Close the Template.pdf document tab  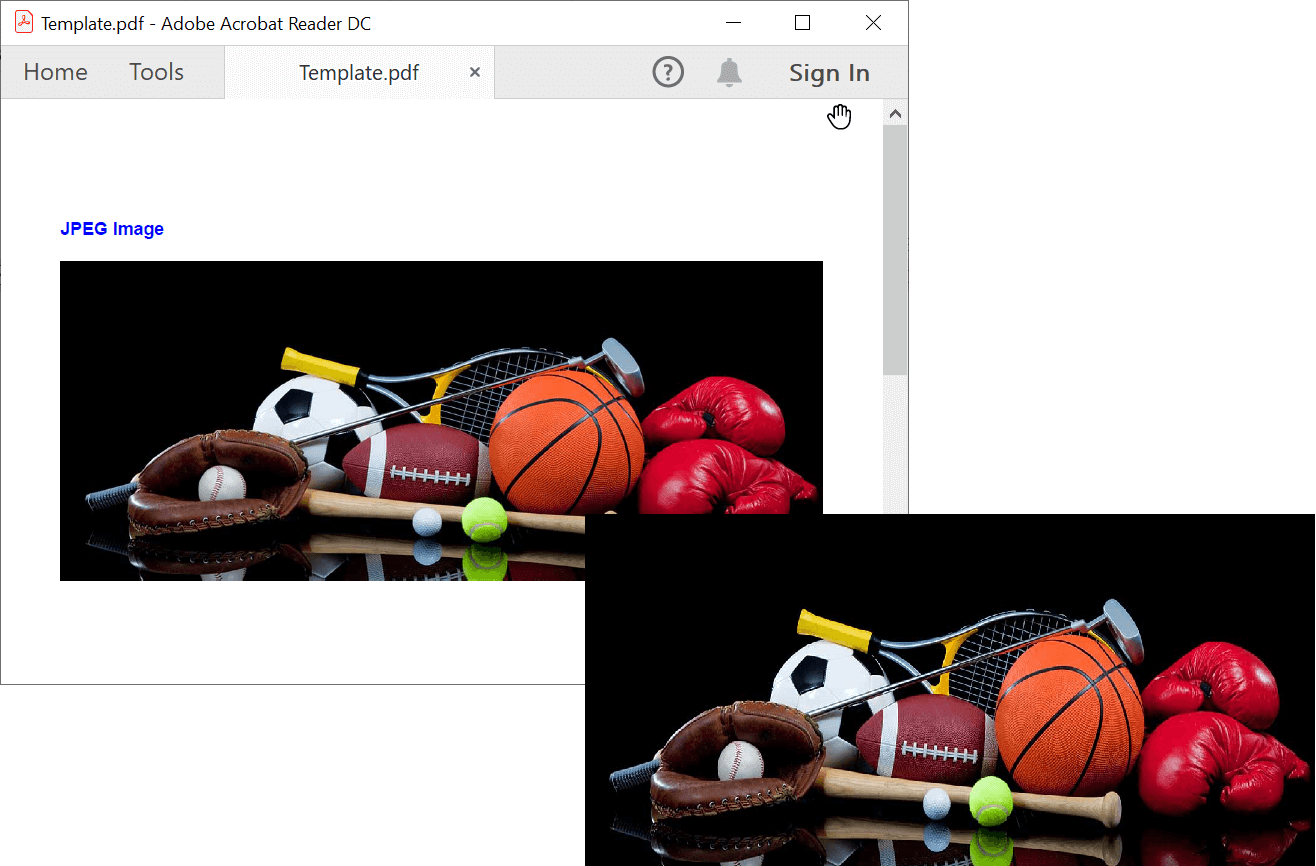(x=475, y=72)
